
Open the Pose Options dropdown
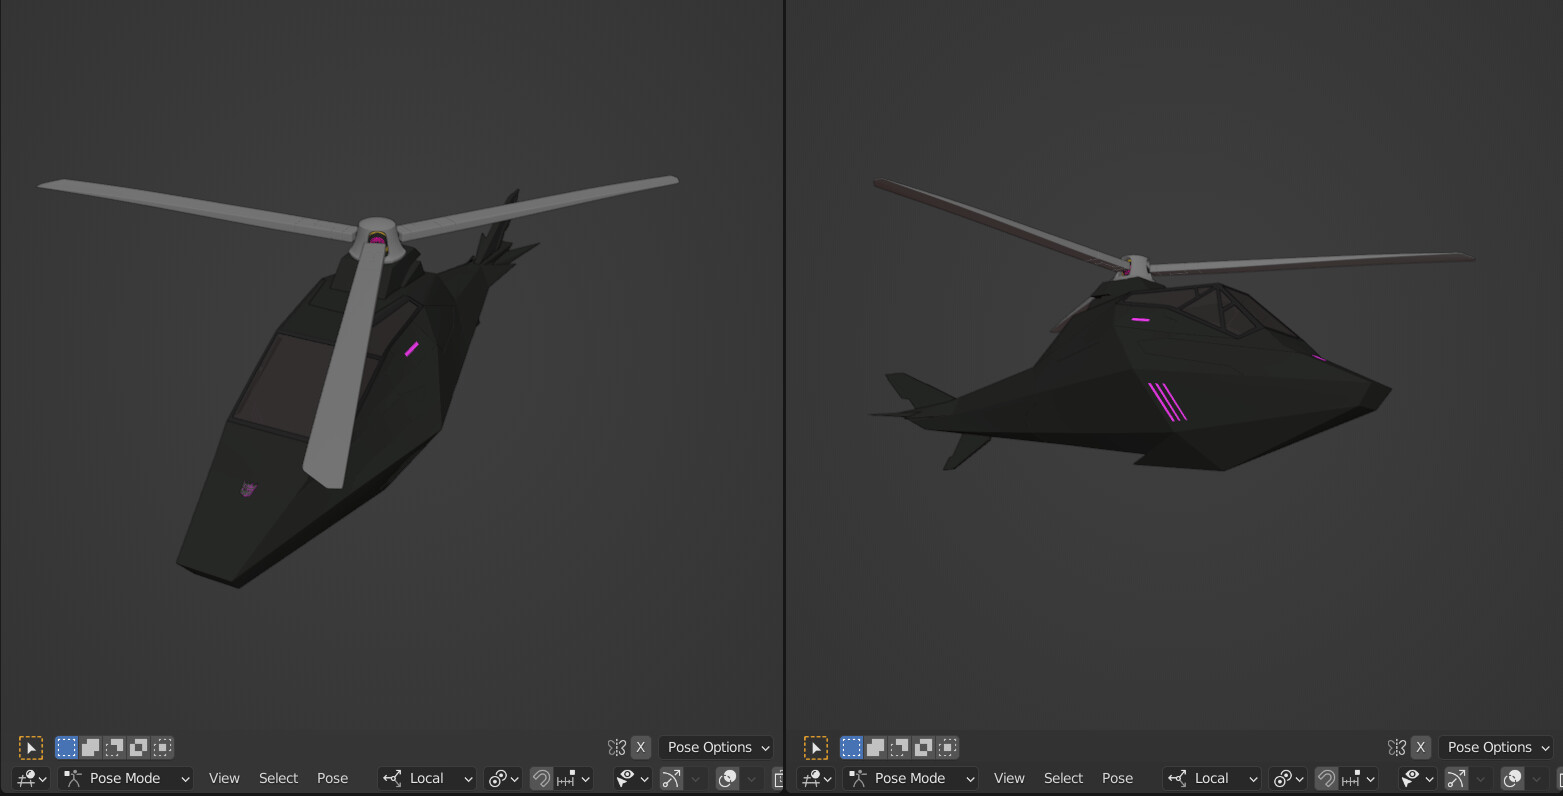point(715,747)
